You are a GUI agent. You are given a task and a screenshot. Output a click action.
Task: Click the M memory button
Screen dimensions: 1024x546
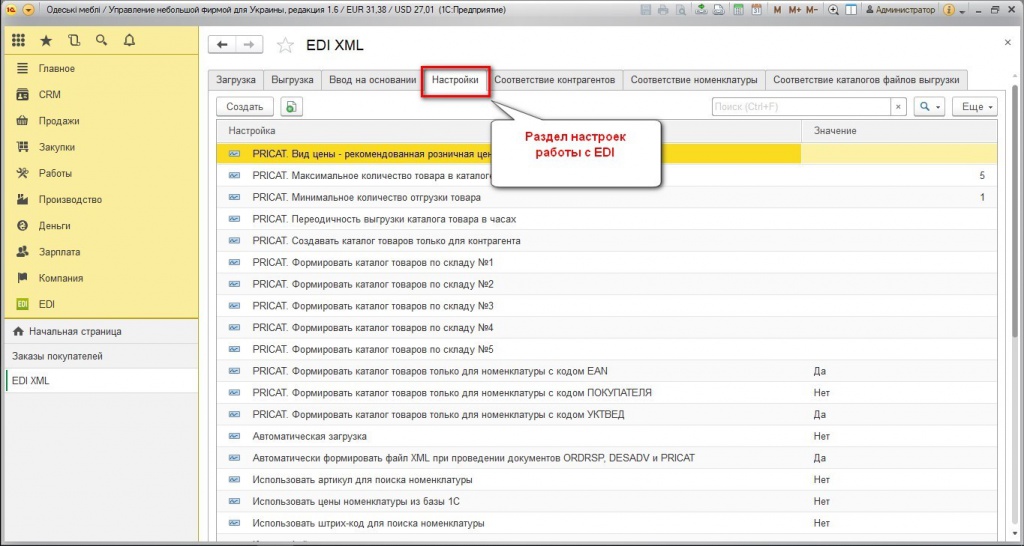[x=777, y=10]
